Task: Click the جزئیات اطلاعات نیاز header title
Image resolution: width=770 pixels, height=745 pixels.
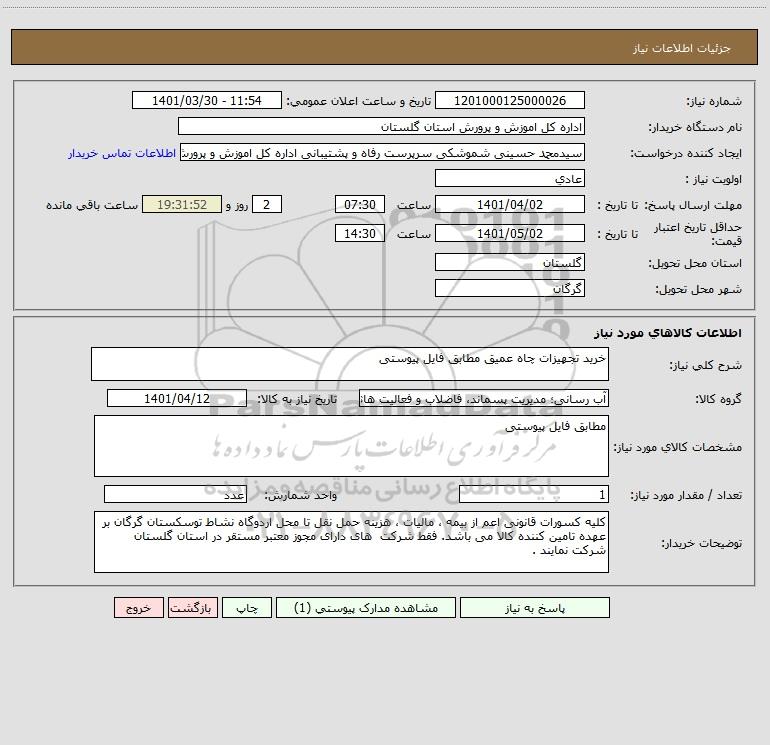Action: [x=682, y=48]
